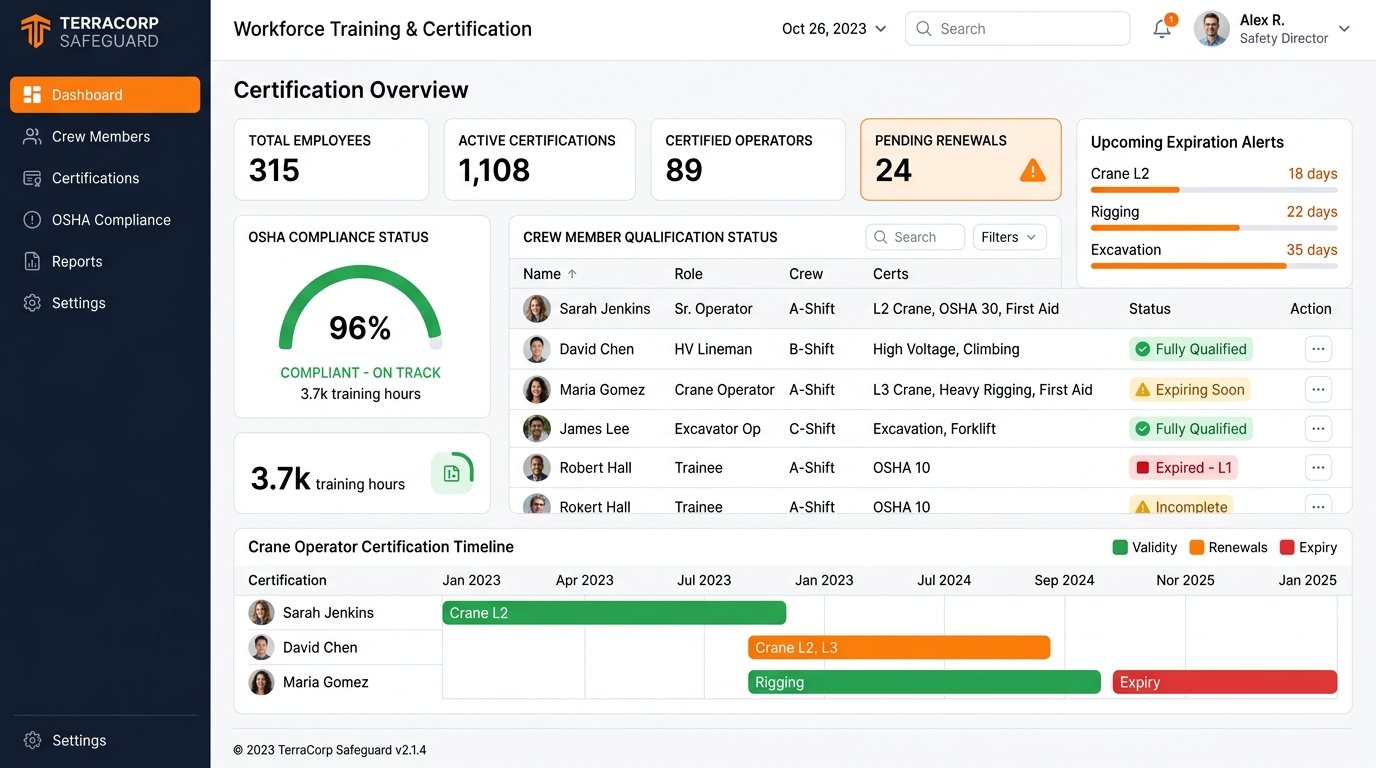Image resolution: width=1376 pixels, height=768 pixels.
Task: Click Sarah Jenkins avatar in qualification table
Action: [537, 309]
